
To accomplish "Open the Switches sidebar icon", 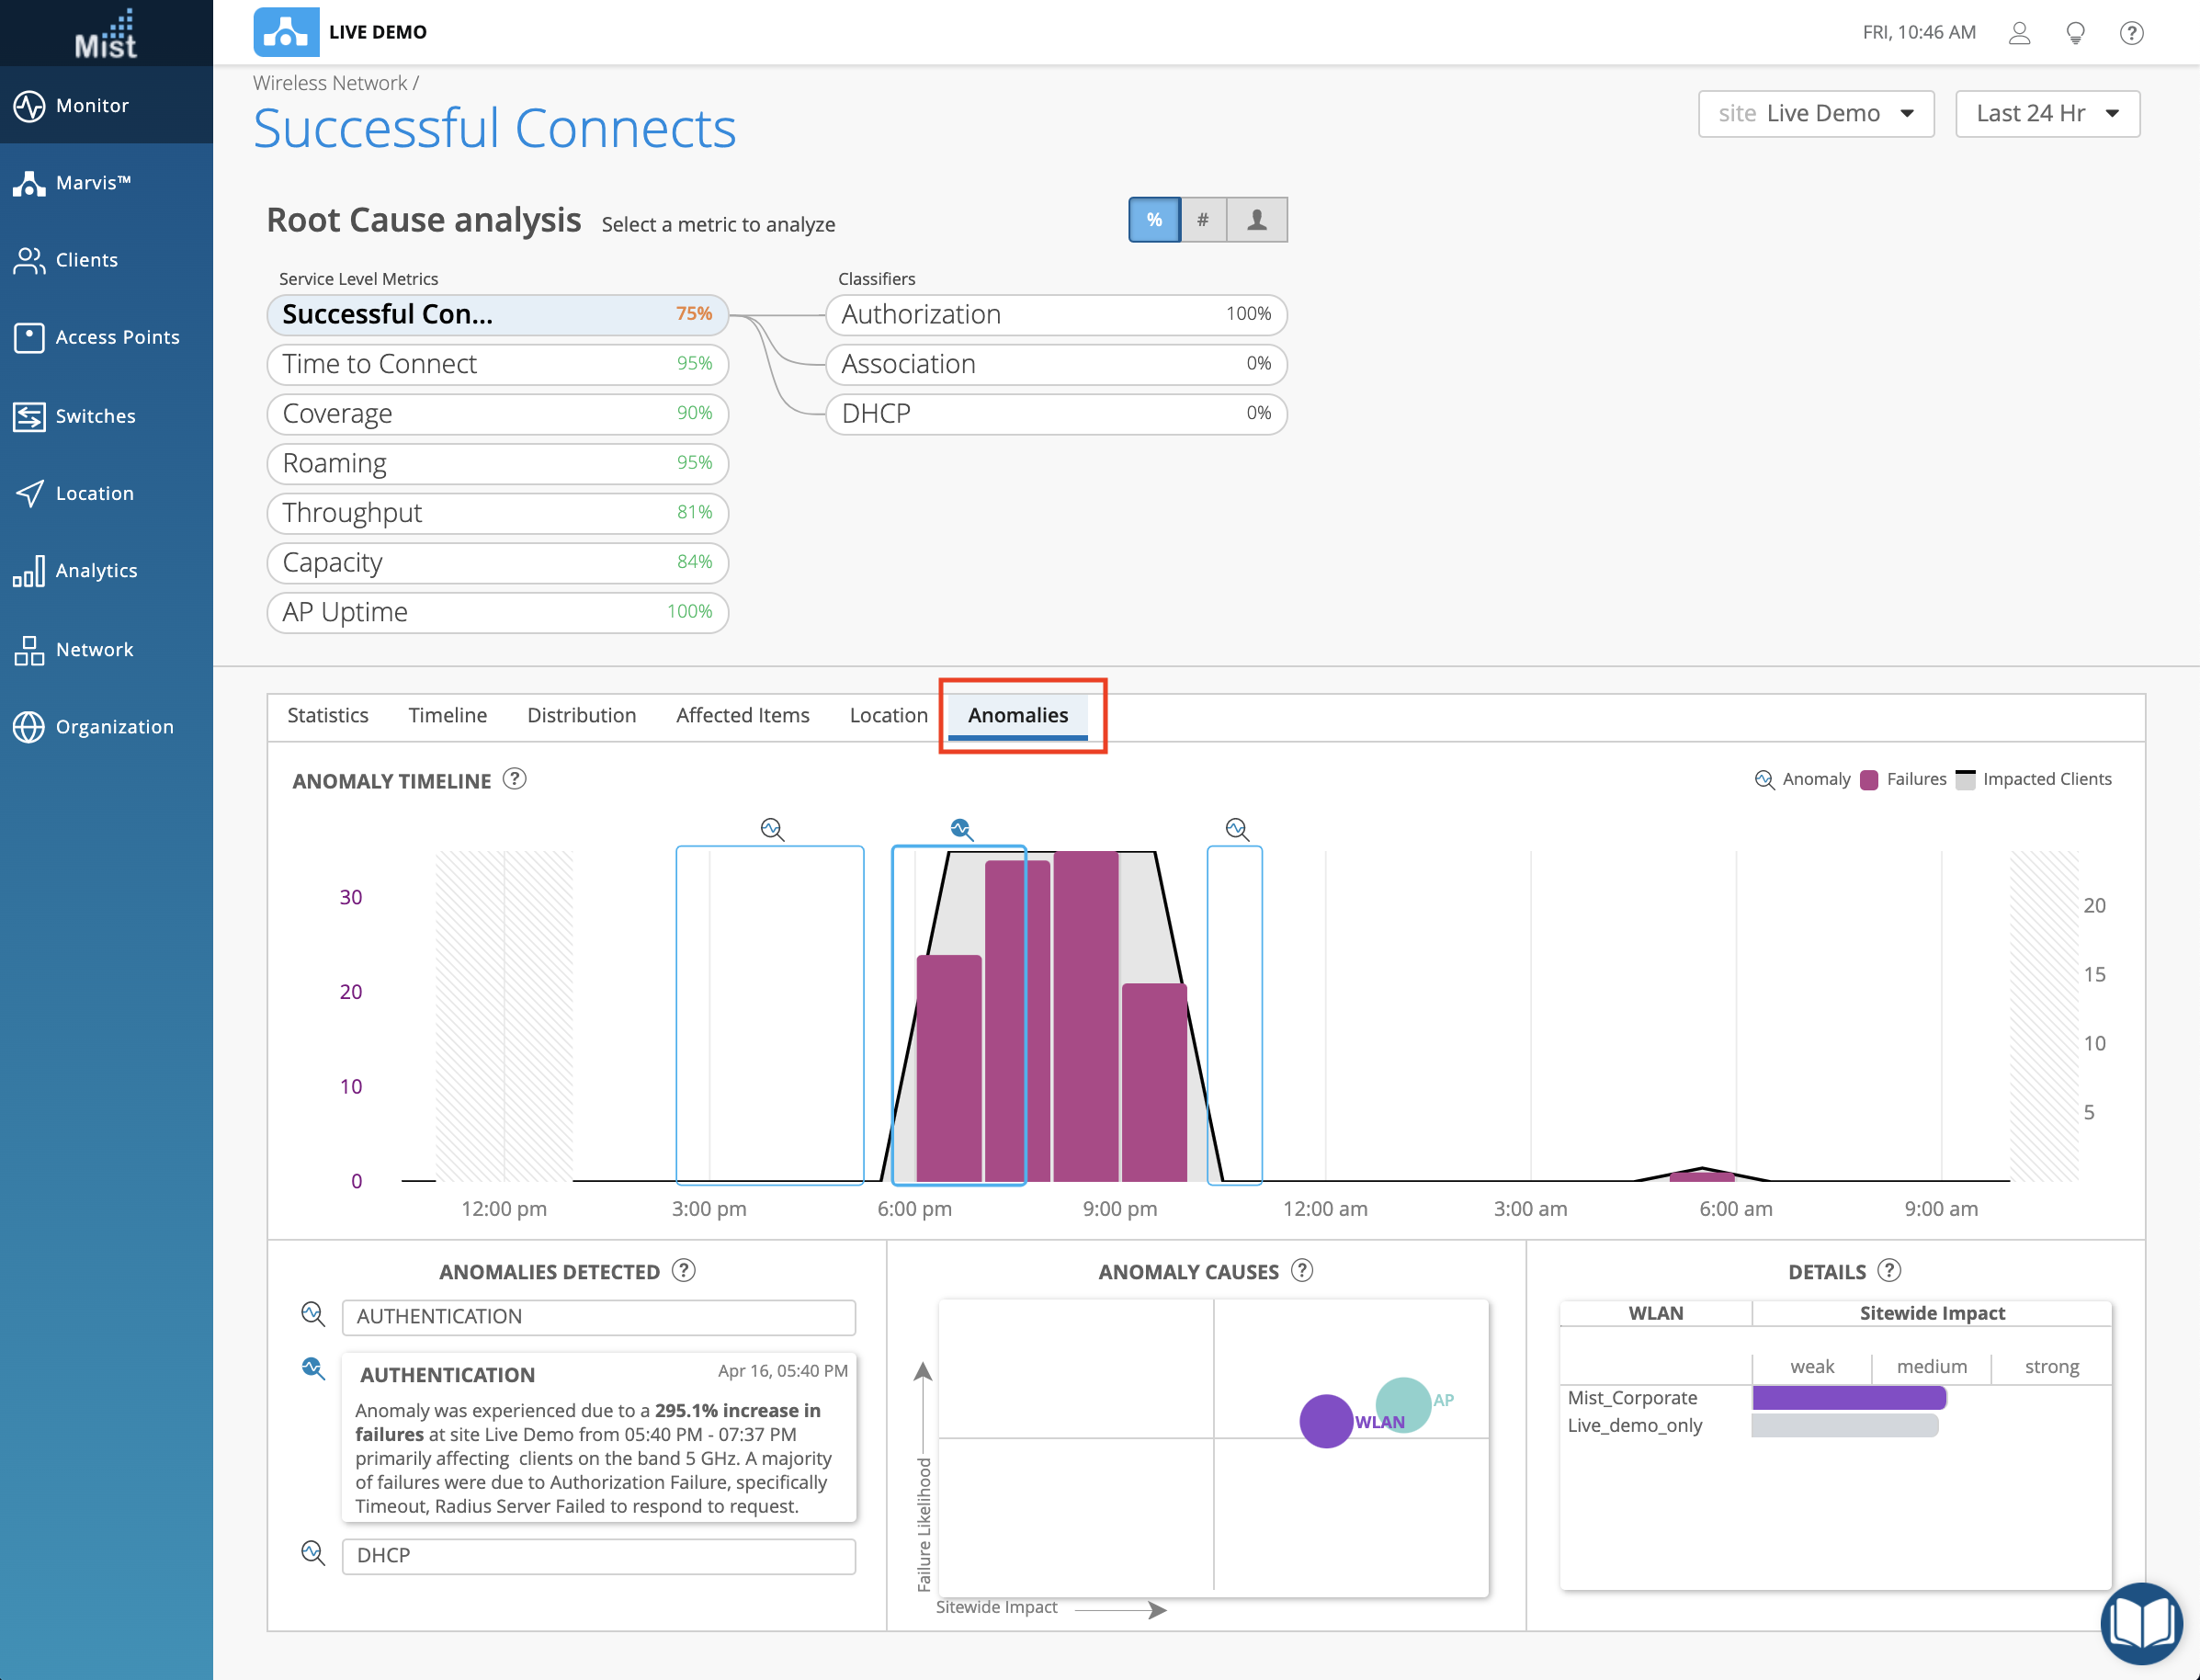I will click(x=30, y=416).
